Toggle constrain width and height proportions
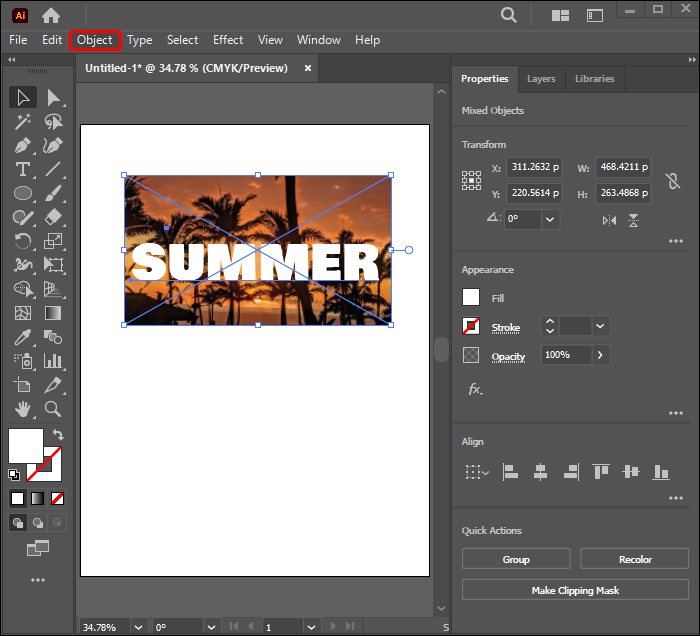This screenshot has height=636, width=700. pyautogui.click(x=674, y=182)
